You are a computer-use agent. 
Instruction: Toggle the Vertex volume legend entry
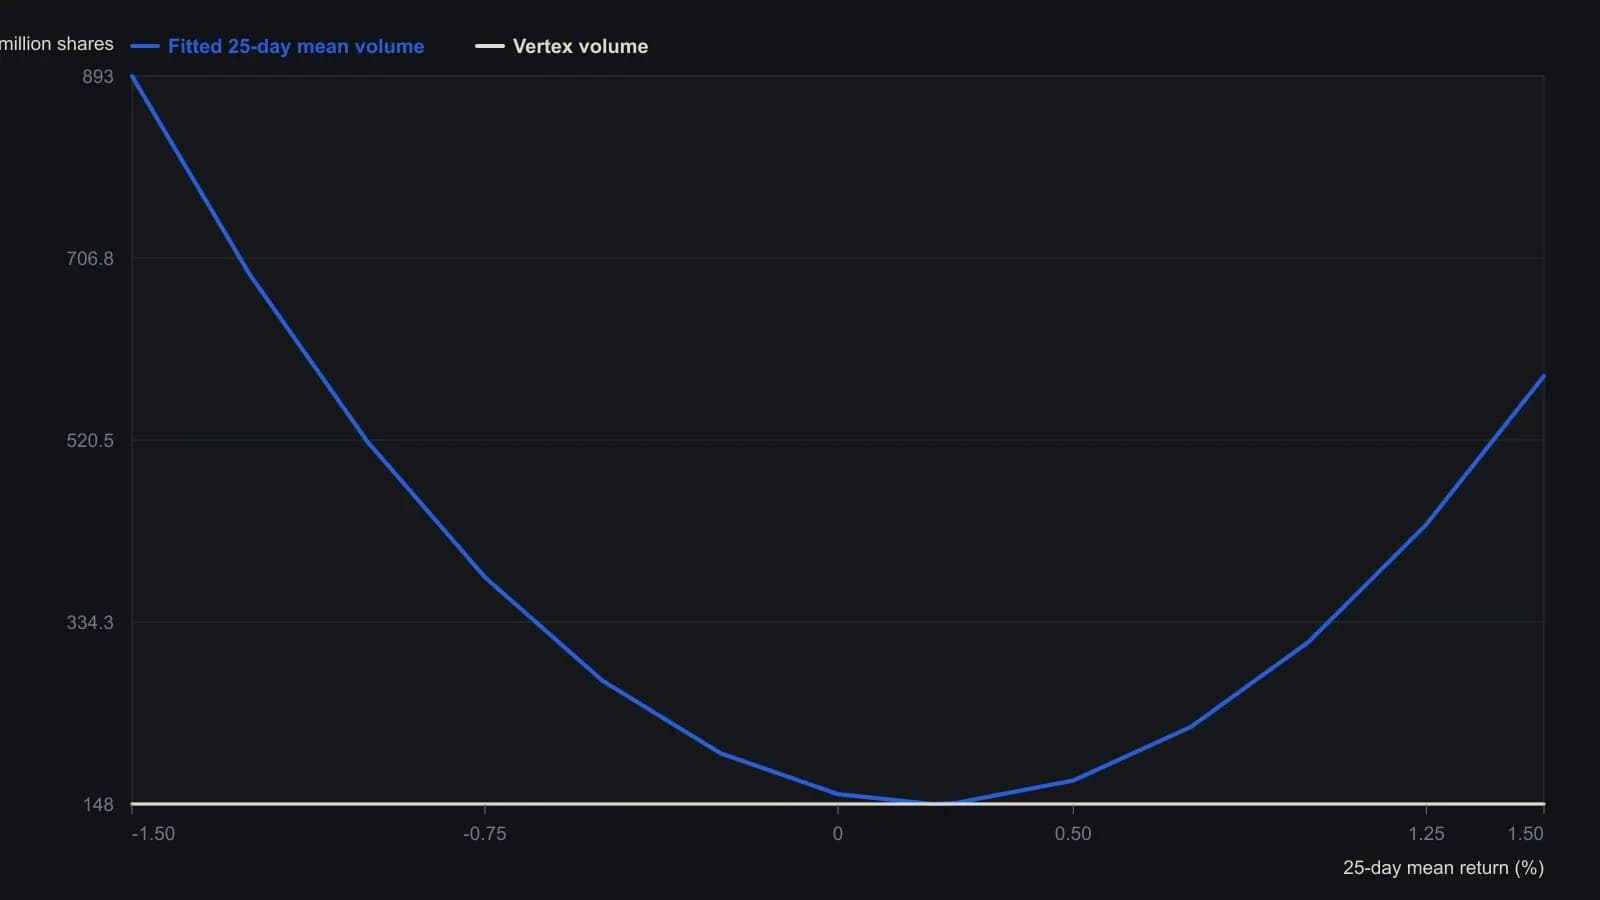click(561, 46)
